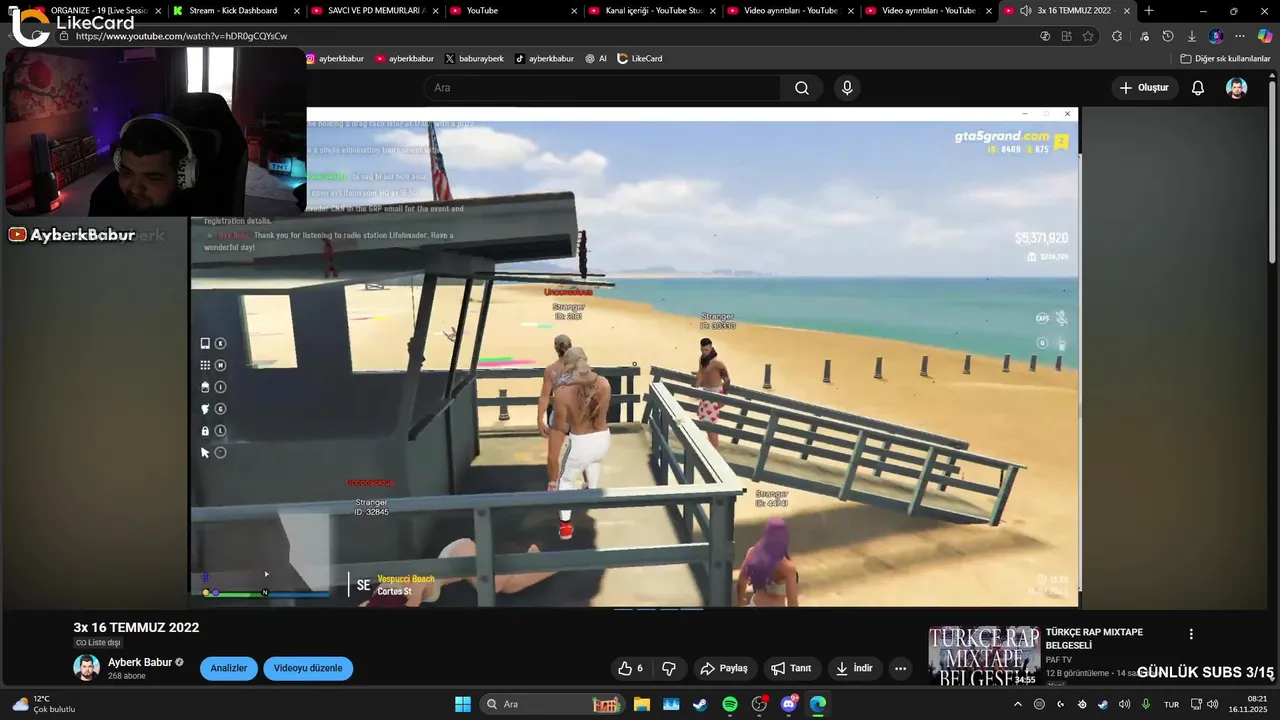The width and height of the screenshot is (1280, 720).
Task: Open Oluştur create menu
Action: tap(1144, 88)
